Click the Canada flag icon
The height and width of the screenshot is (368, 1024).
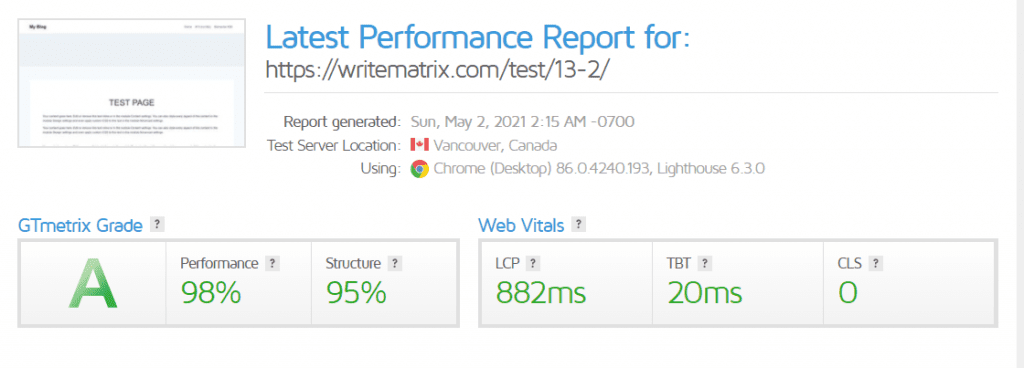(419, 145)
